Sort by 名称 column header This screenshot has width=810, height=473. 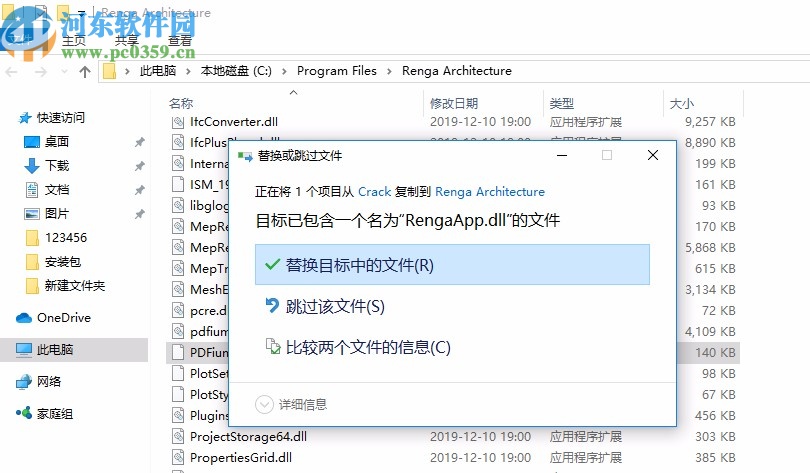pos(181,104)
